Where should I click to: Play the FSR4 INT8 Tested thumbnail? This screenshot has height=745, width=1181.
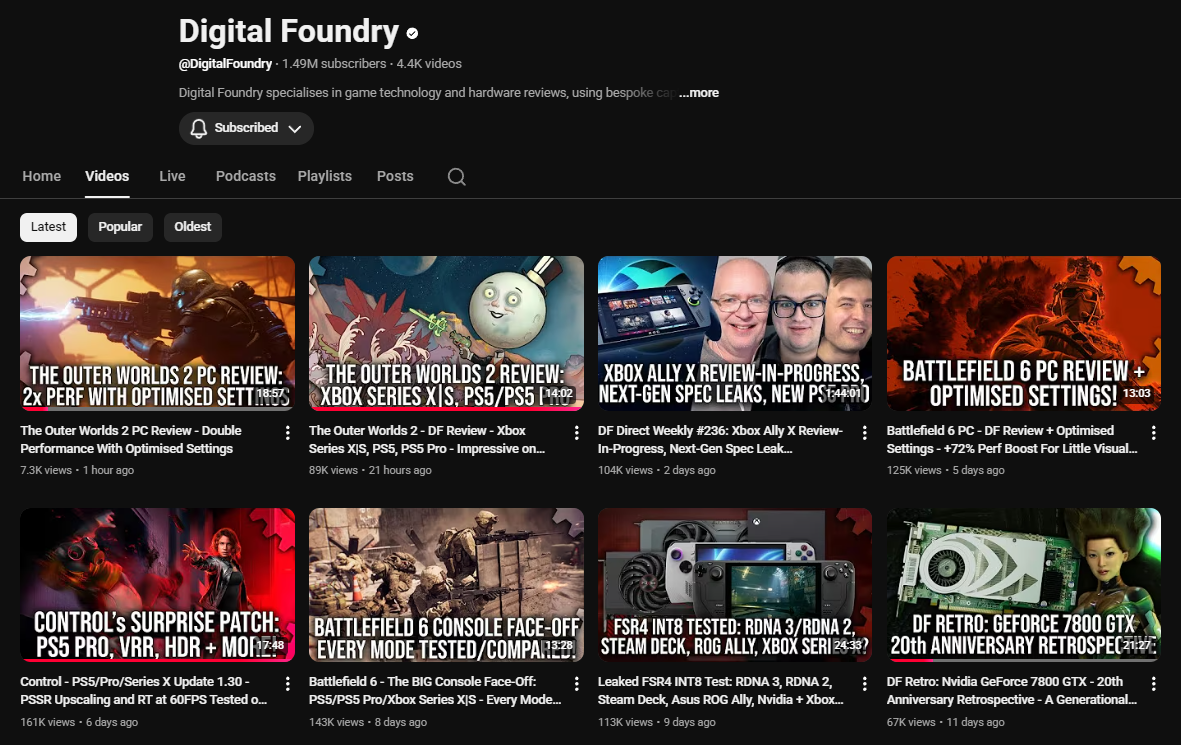735,585
